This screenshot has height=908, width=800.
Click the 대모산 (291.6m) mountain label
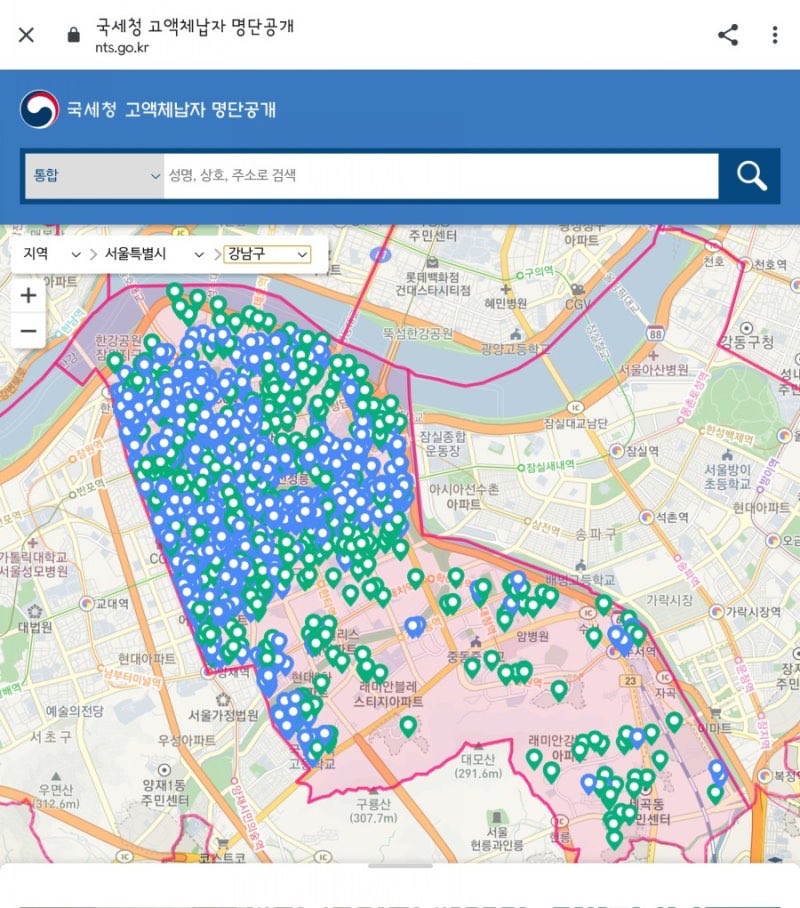(x=478, y=765)
